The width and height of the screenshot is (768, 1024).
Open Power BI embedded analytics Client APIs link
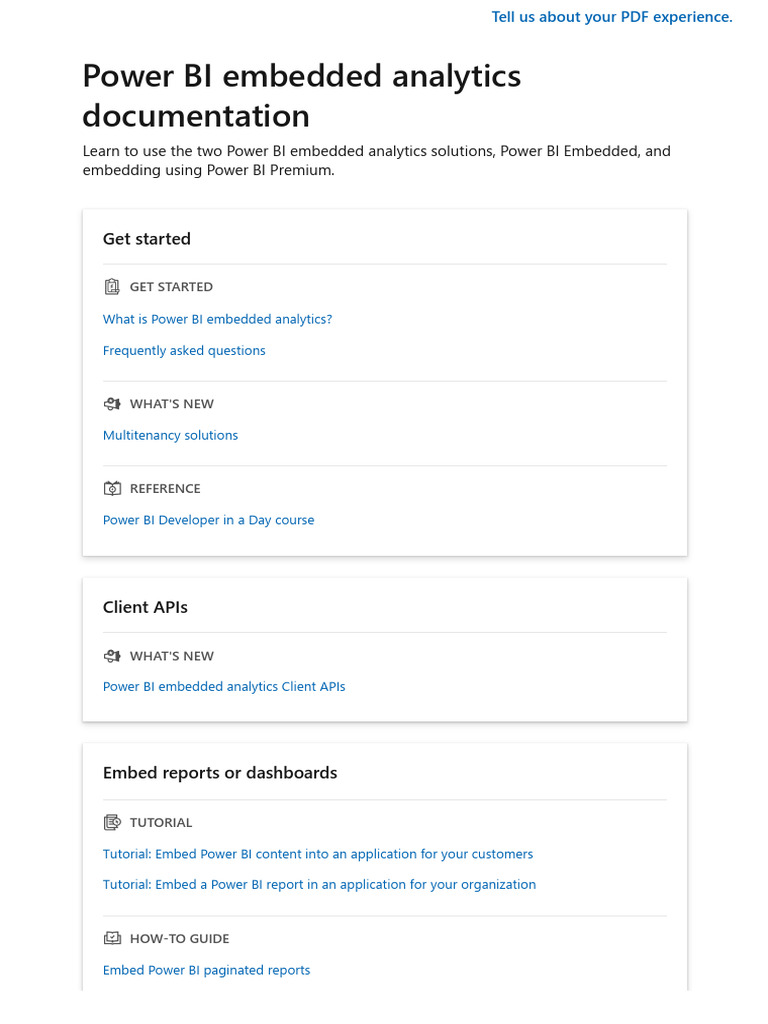click(x=224, y=687)
